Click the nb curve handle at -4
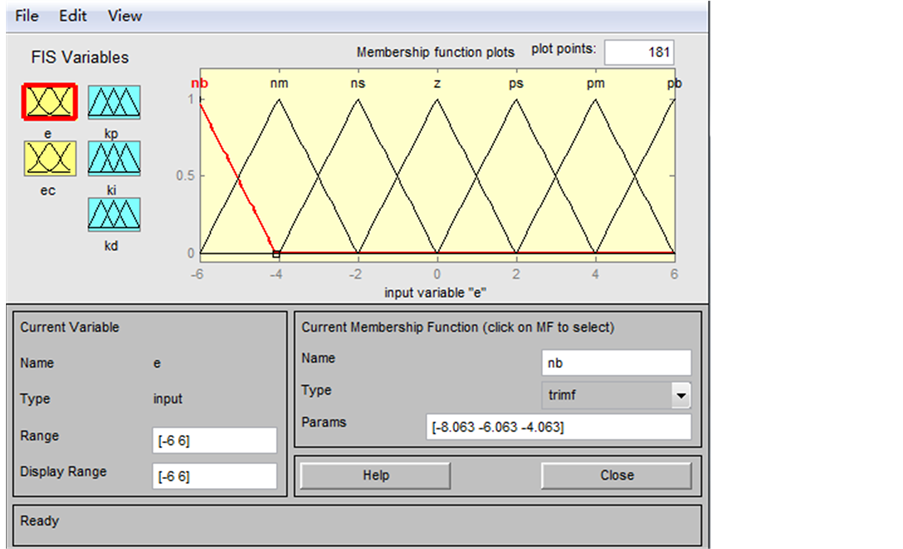The width and height of the screenshot is (903, 549). (x=277, y=254)
